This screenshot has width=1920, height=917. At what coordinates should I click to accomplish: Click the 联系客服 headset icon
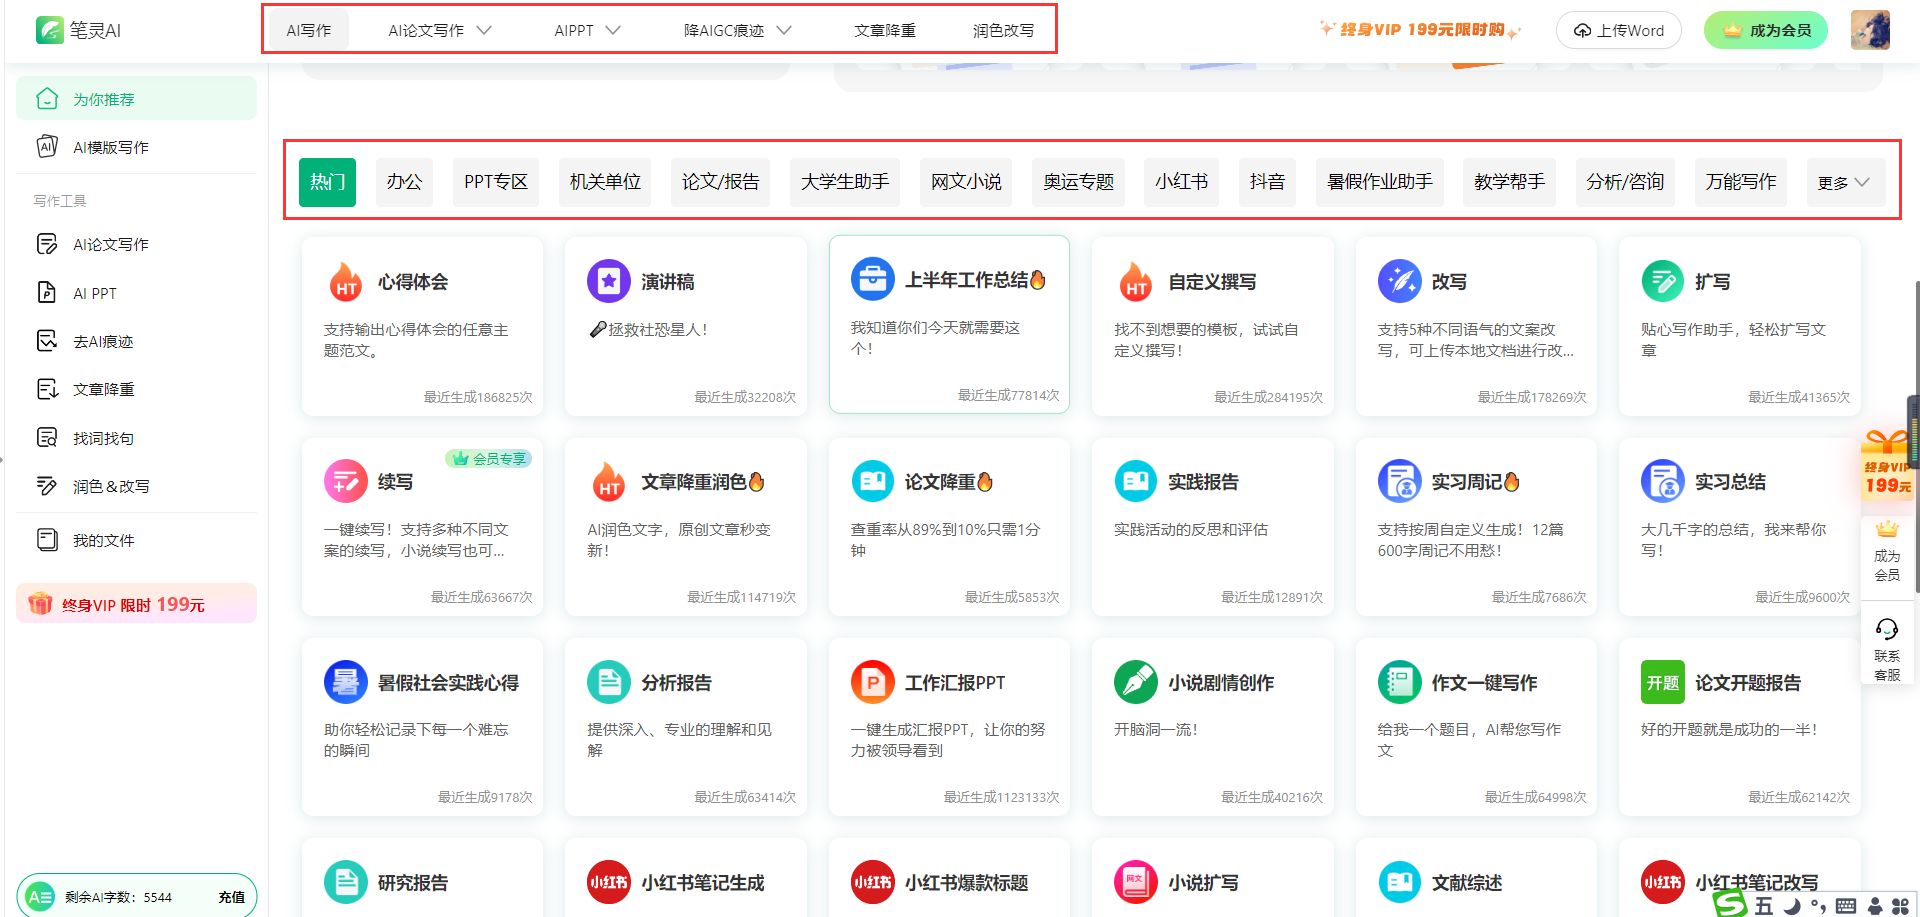click(1887, 629)
